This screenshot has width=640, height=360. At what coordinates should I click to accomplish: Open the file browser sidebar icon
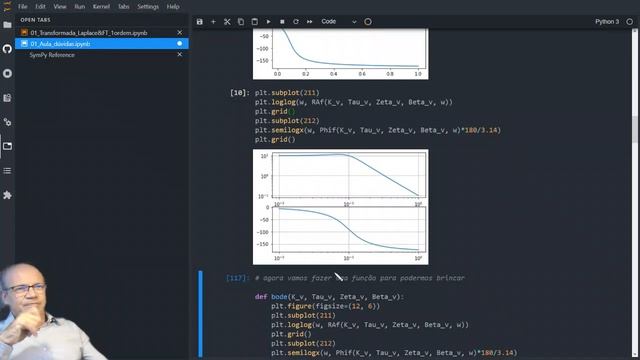[x=7, y=25]
